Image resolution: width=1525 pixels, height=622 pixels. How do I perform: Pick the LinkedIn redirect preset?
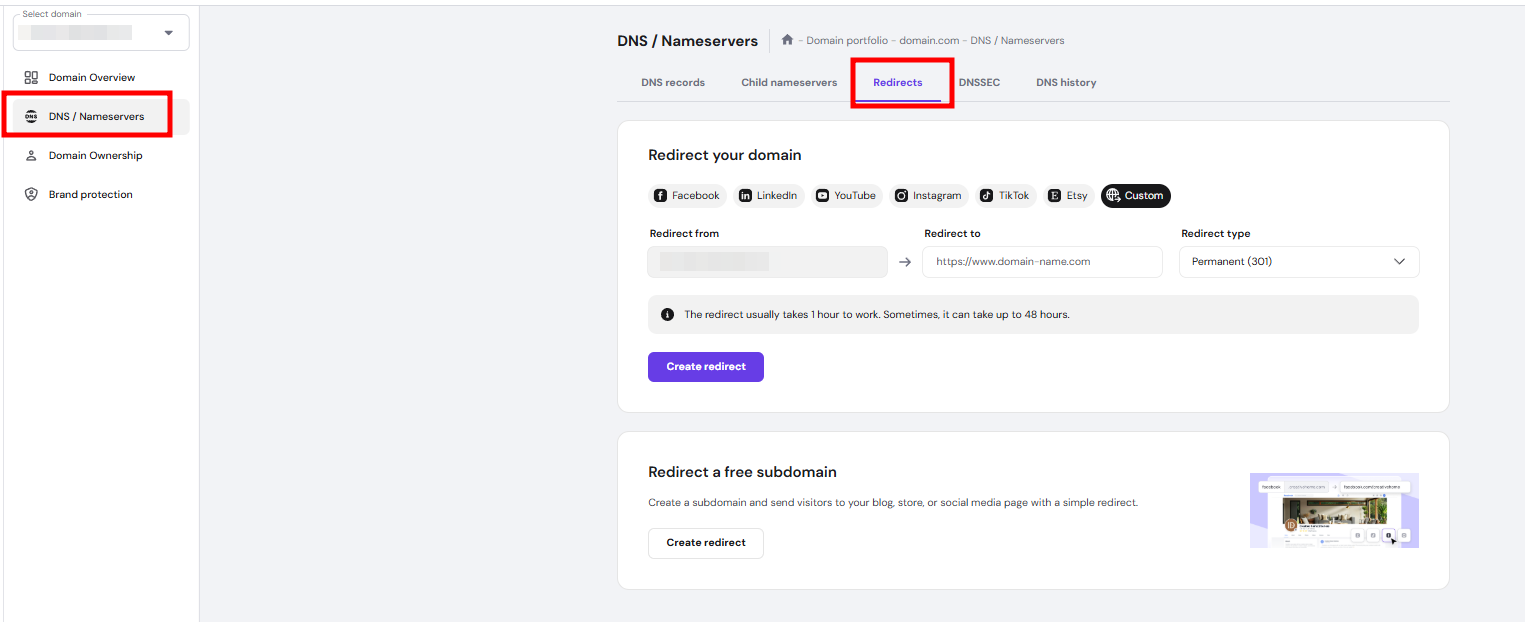(768, 195)
